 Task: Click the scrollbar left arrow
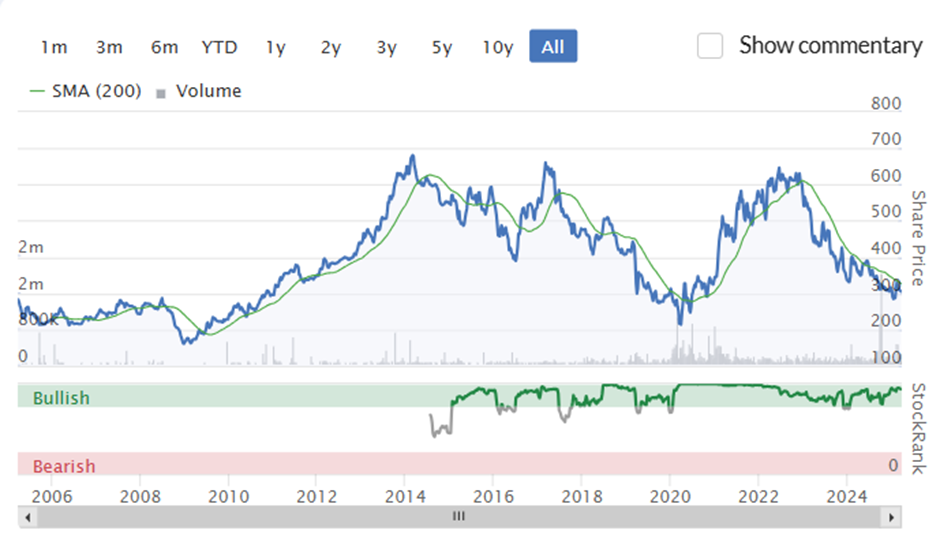(28, 517)
